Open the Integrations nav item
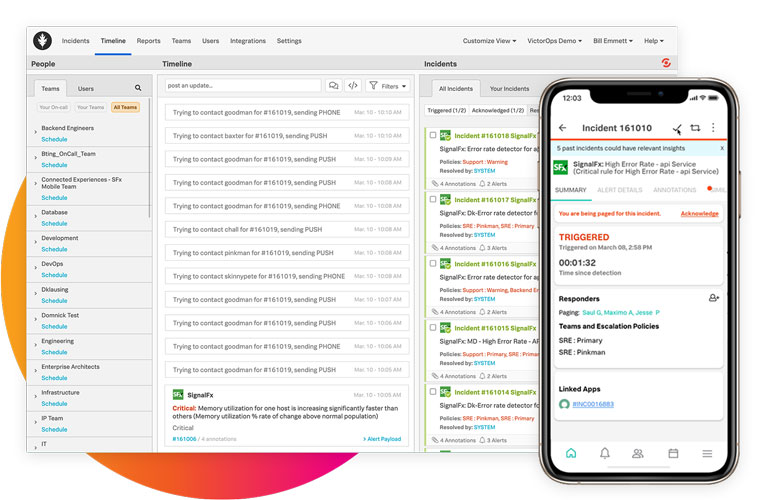 point(248,41)
